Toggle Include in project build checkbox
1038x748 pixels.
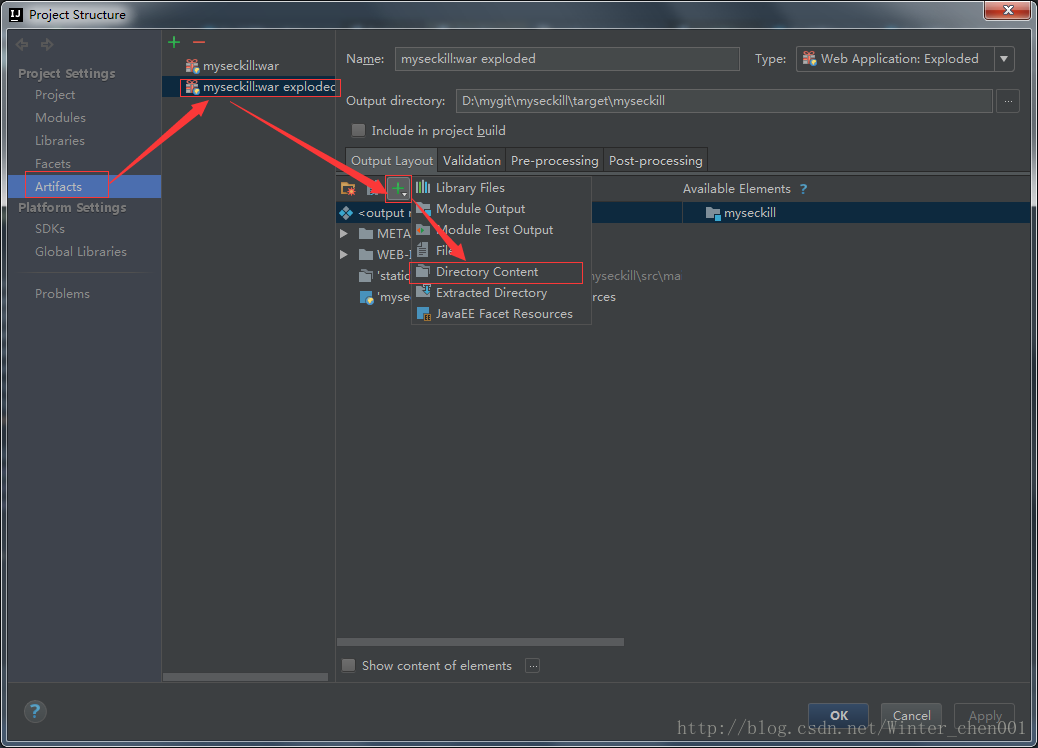click(x=358, y=130)
